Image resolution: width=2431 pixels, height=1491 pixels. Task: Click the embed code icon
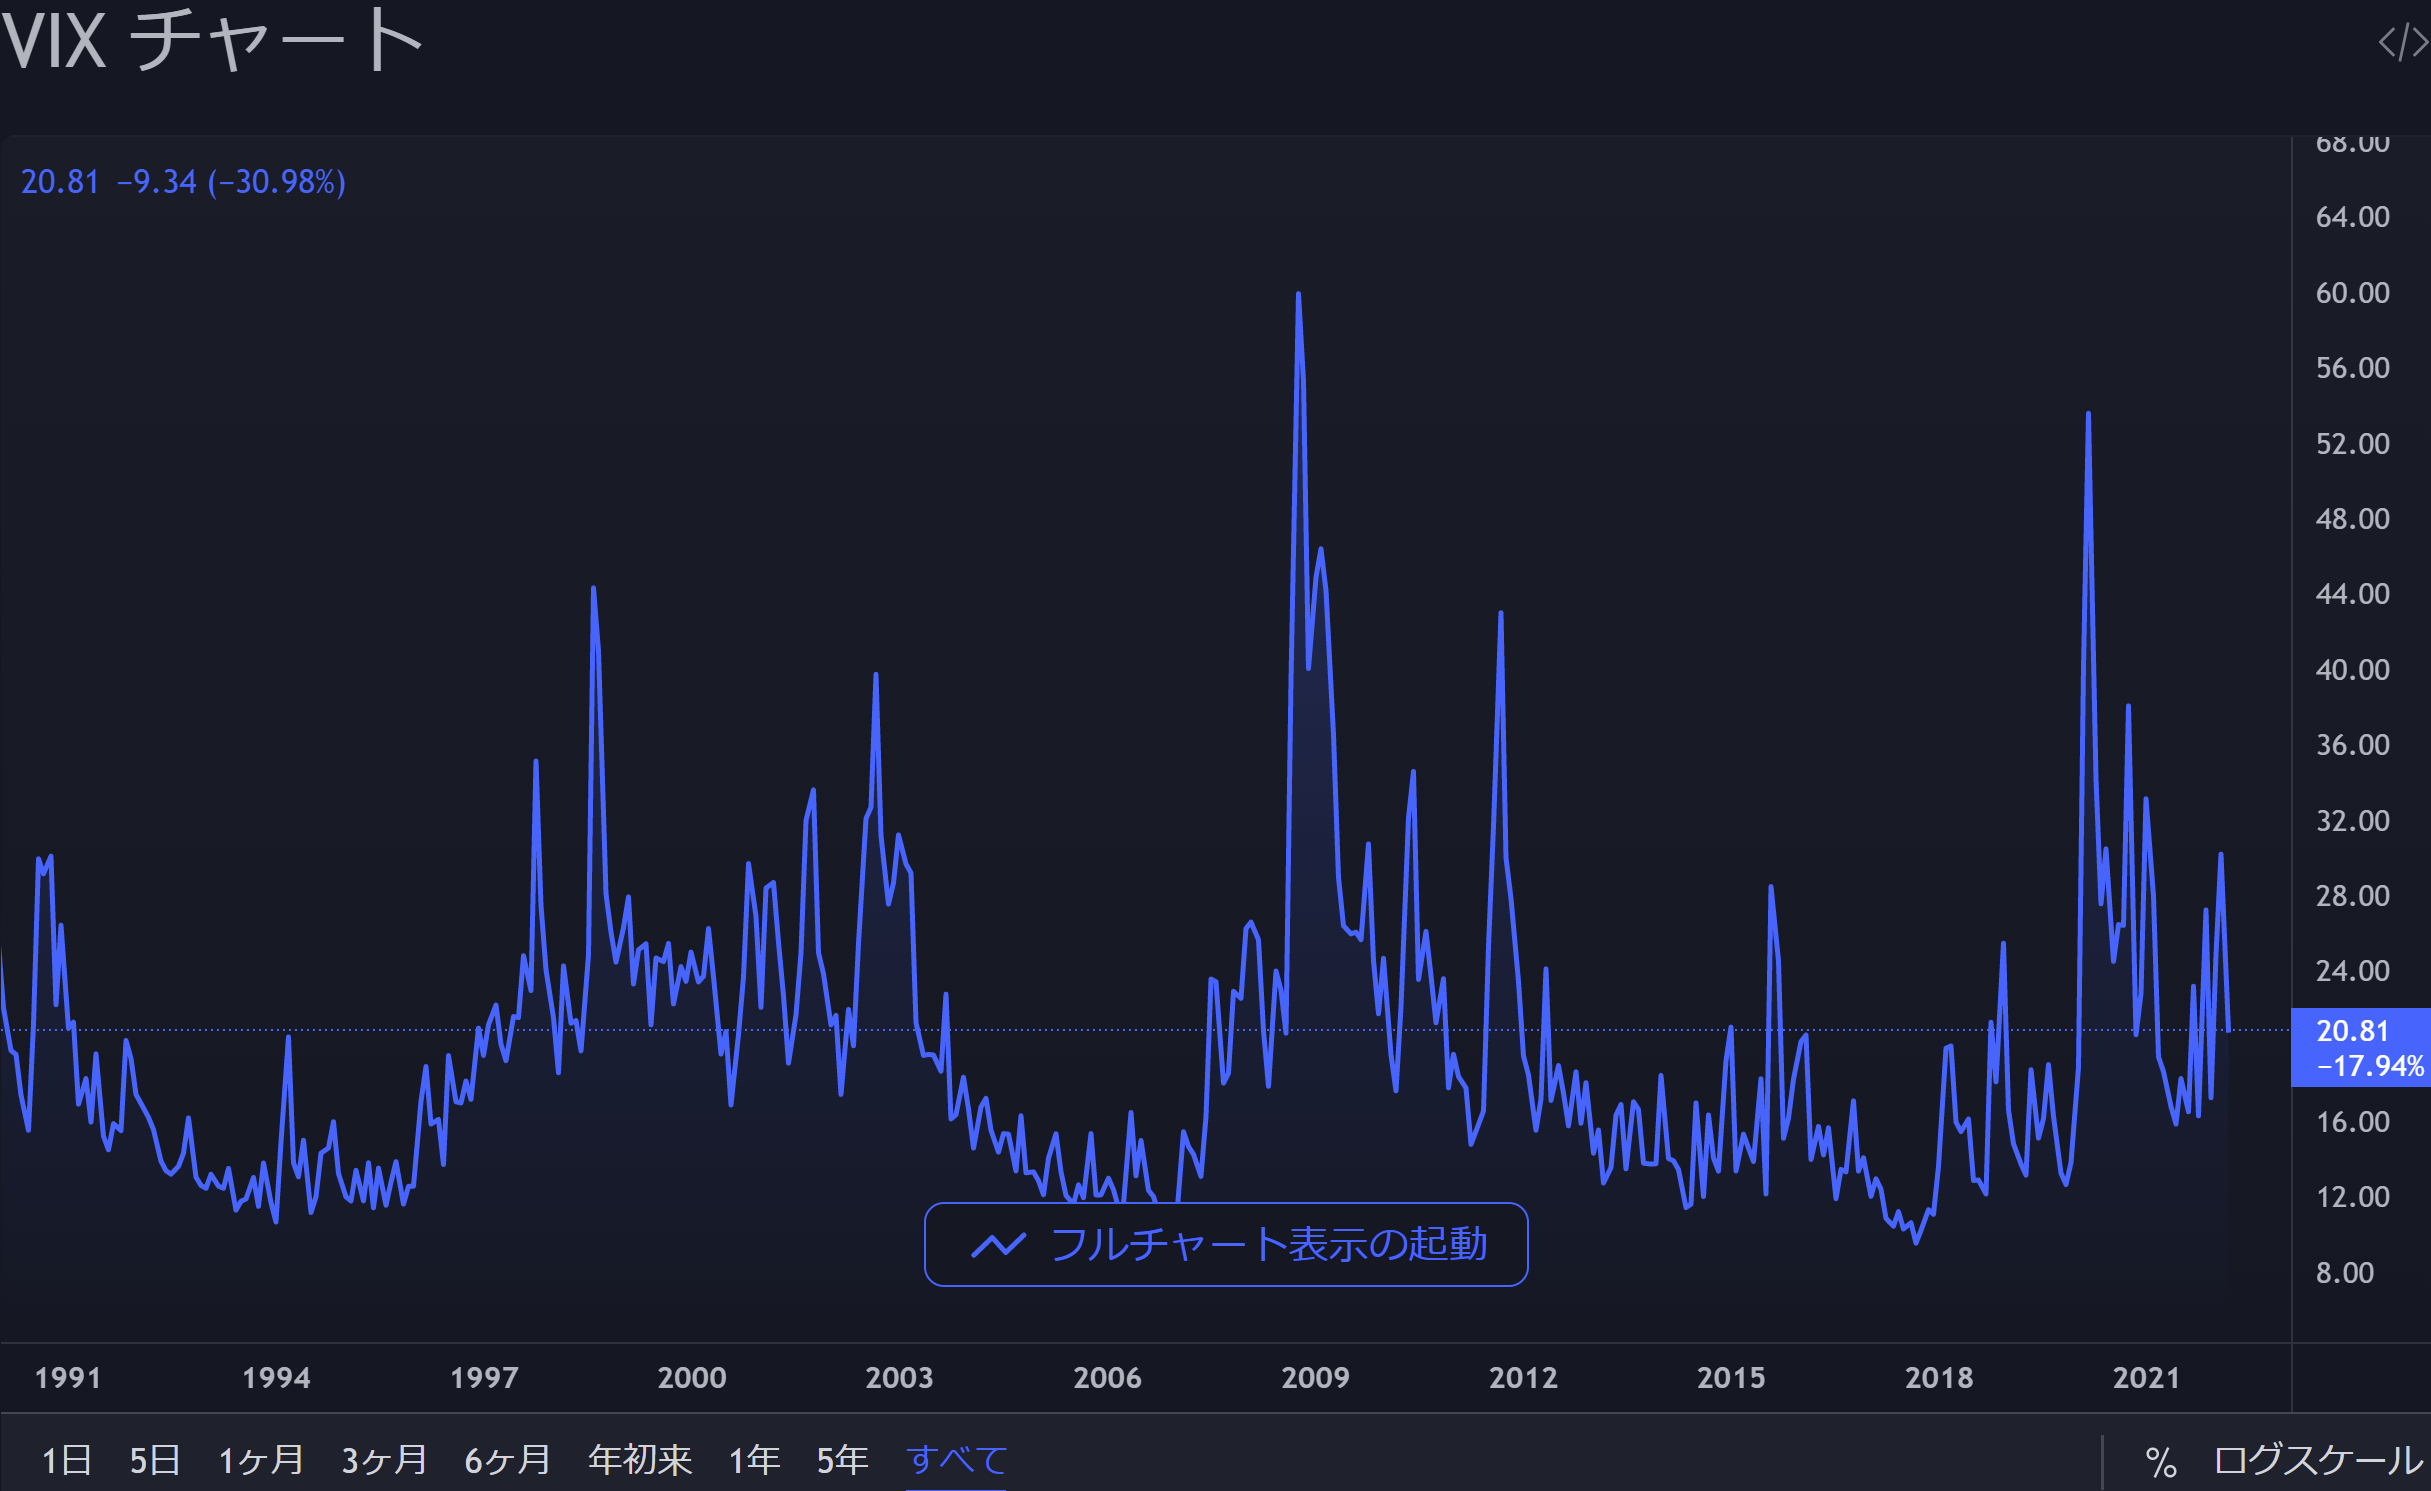(x=2402, y=43)
